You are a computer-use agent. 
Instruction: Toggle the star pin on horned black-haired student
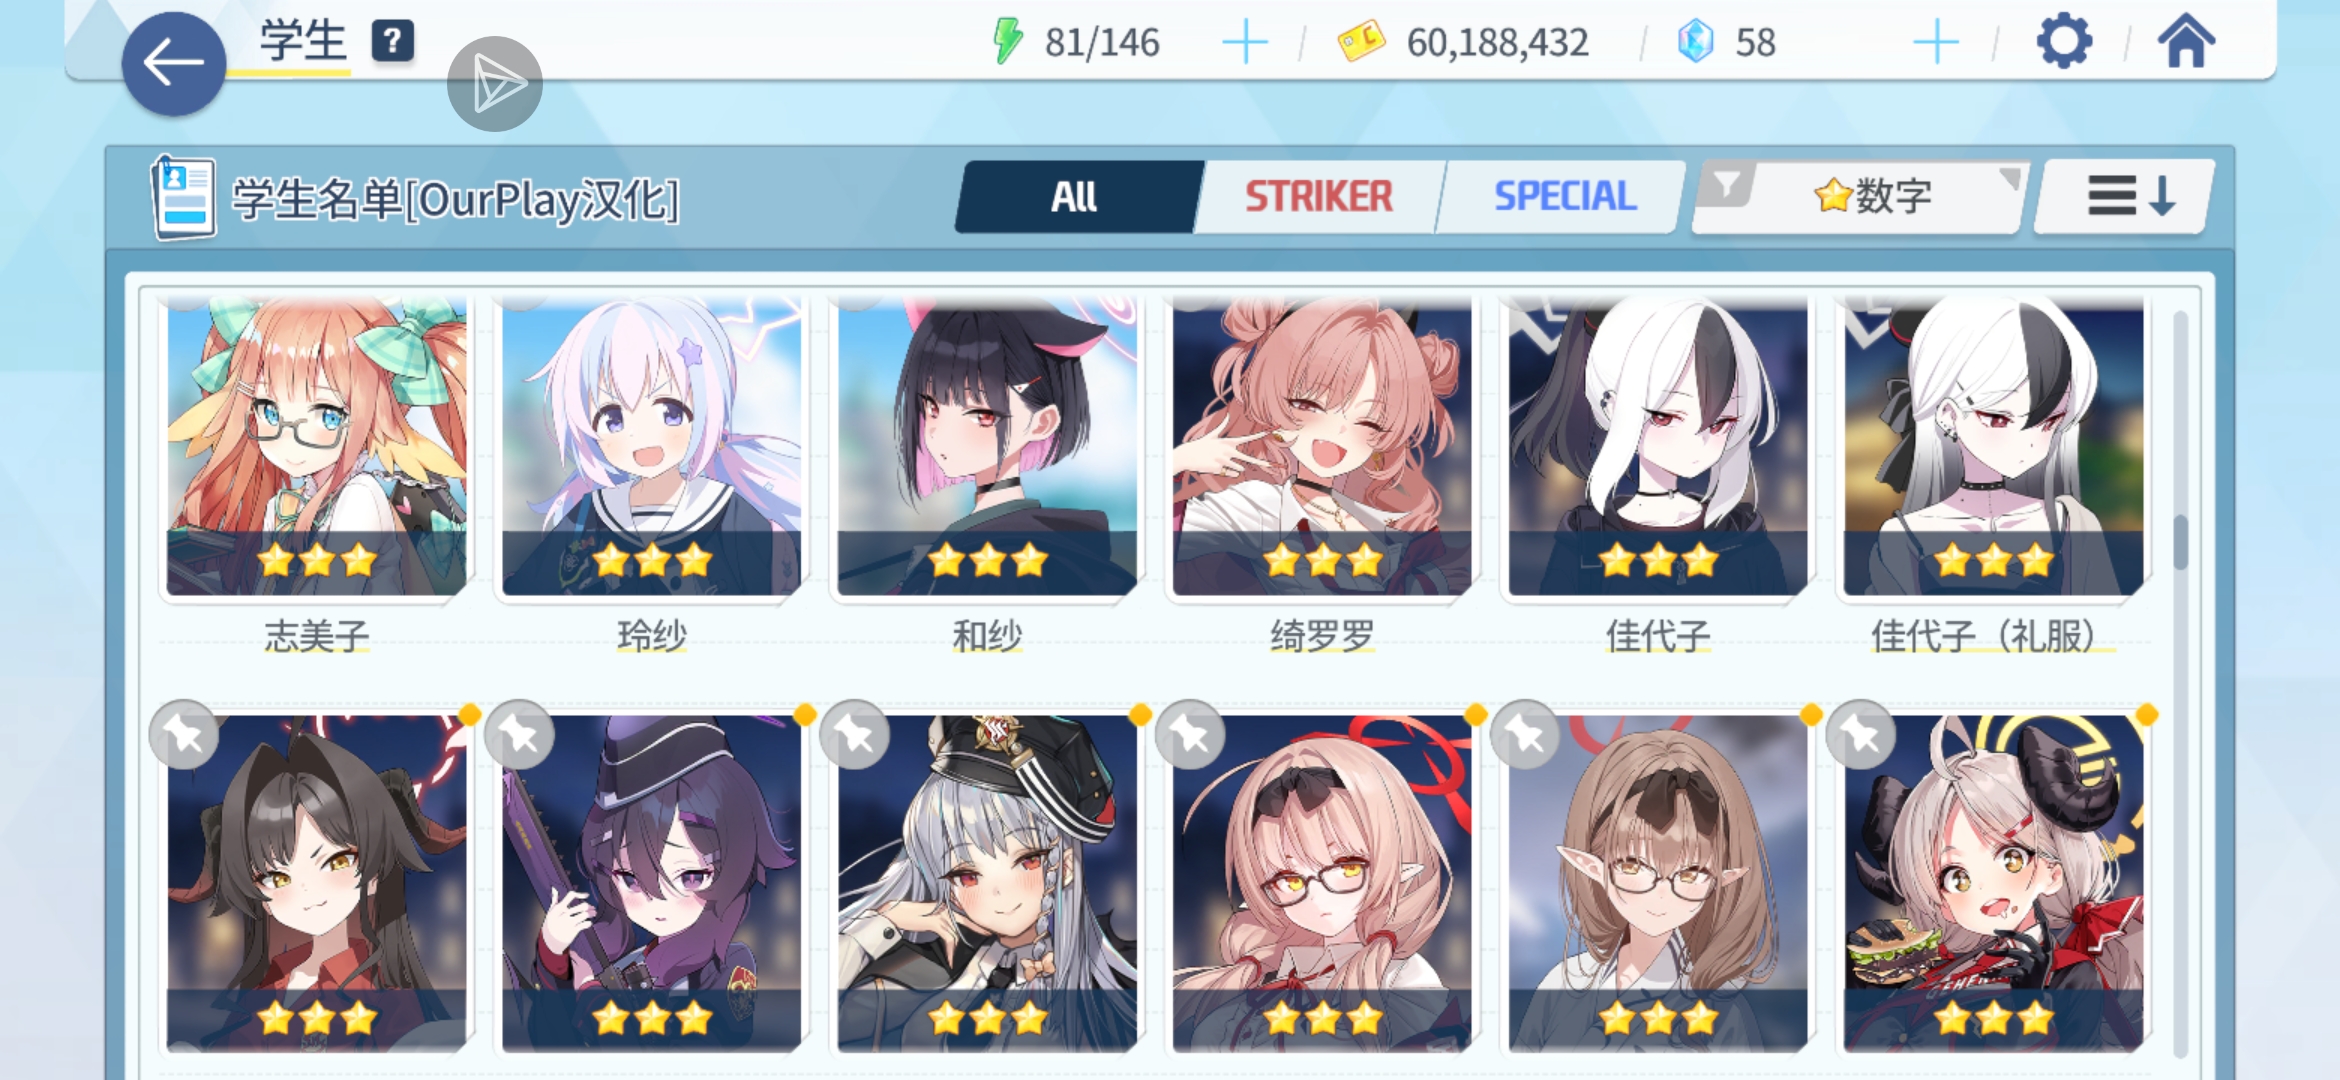184,735
